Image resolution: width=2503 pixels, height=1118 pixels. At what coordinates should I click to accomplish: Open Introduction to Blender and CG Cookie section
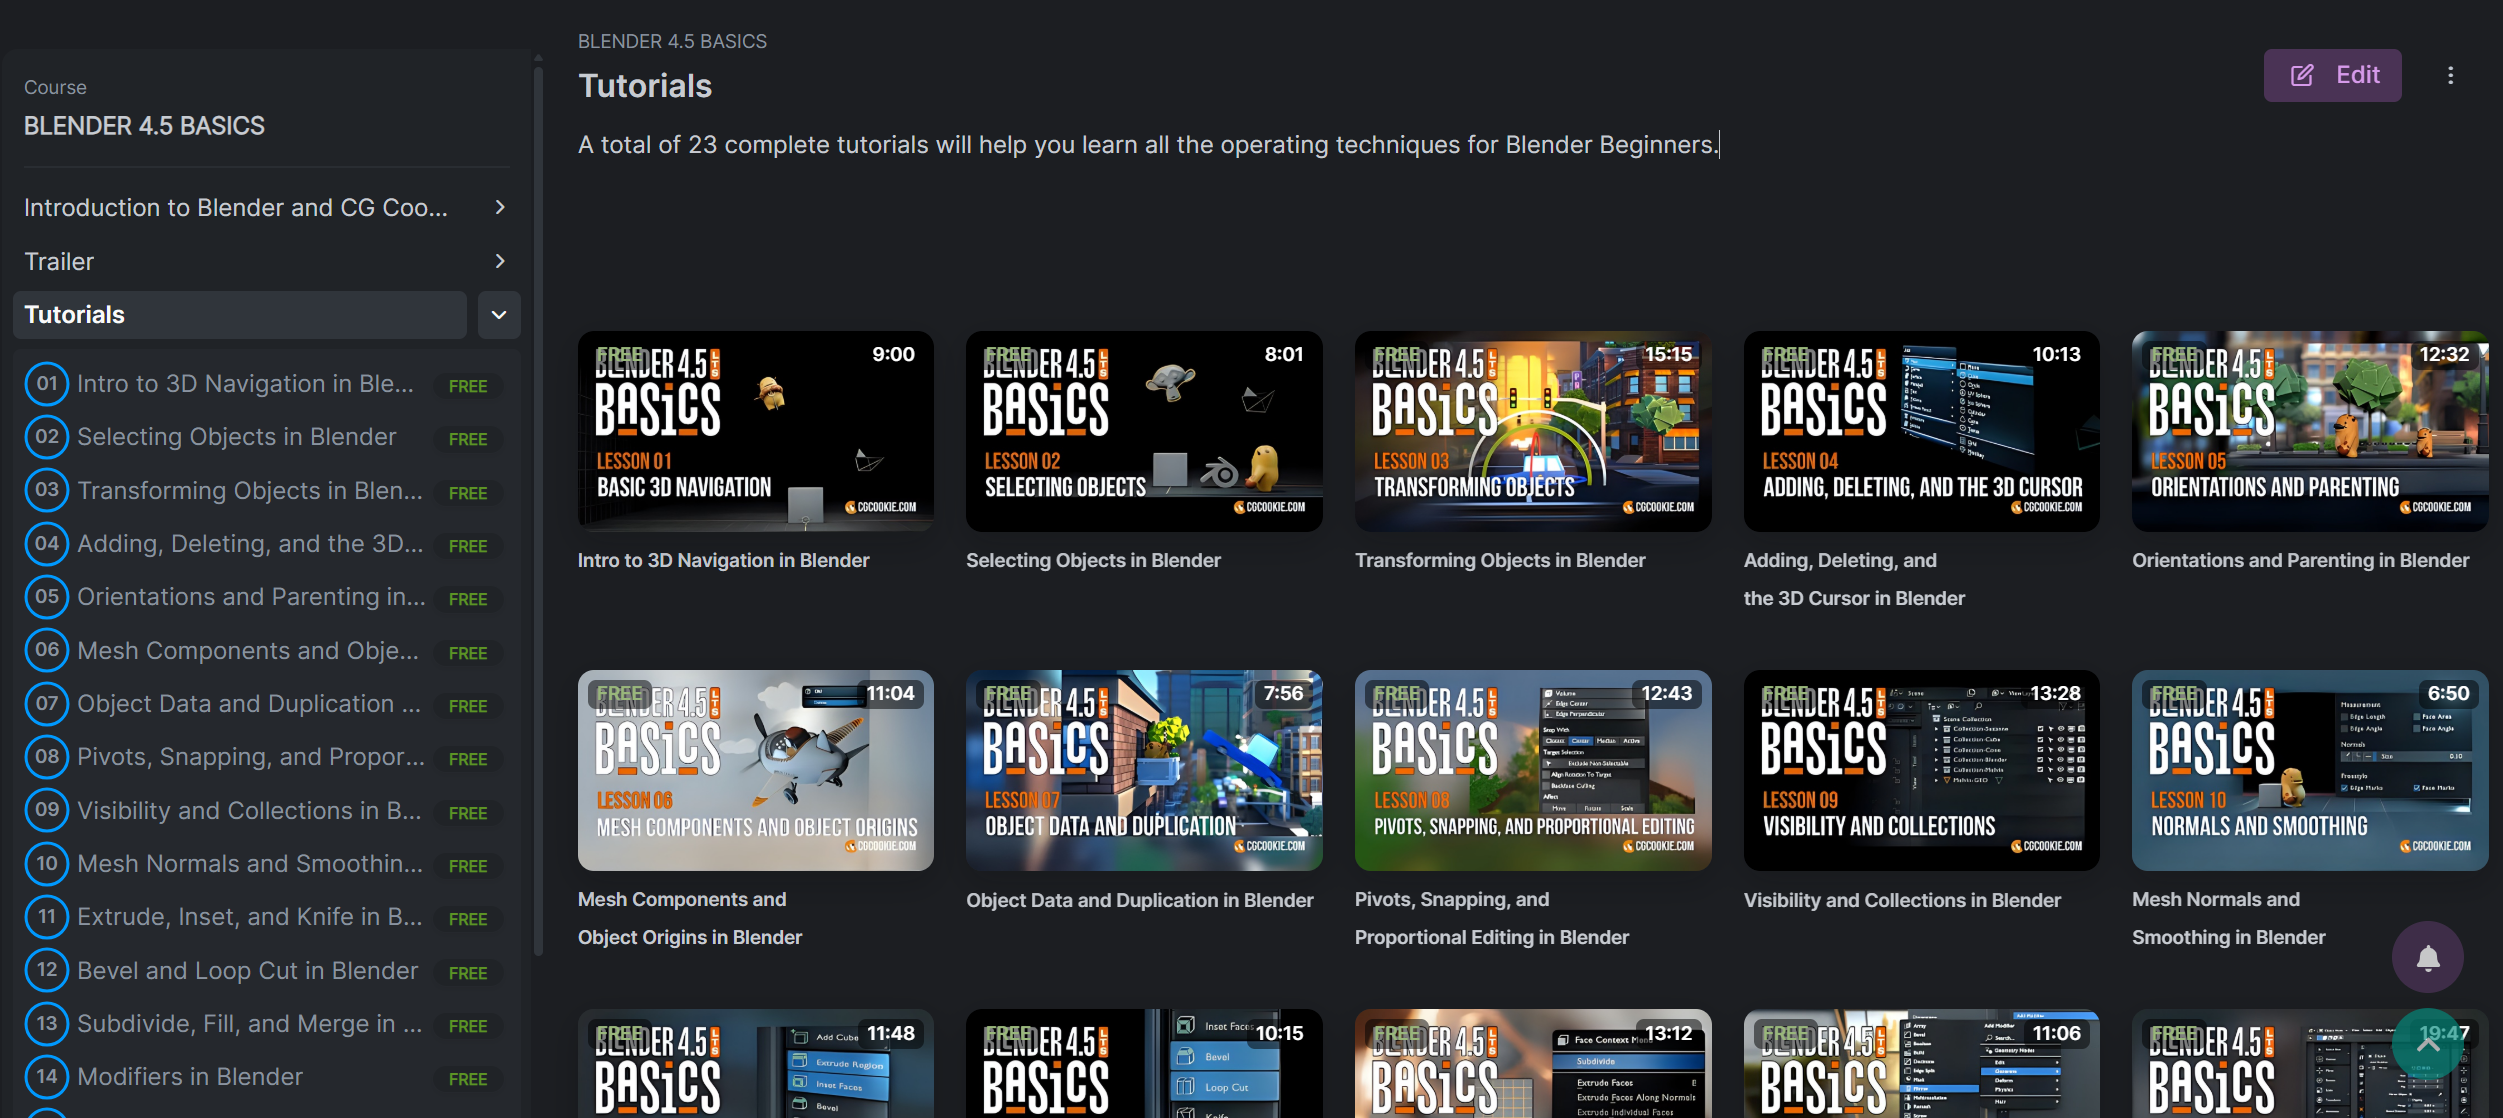coord(236,207)
